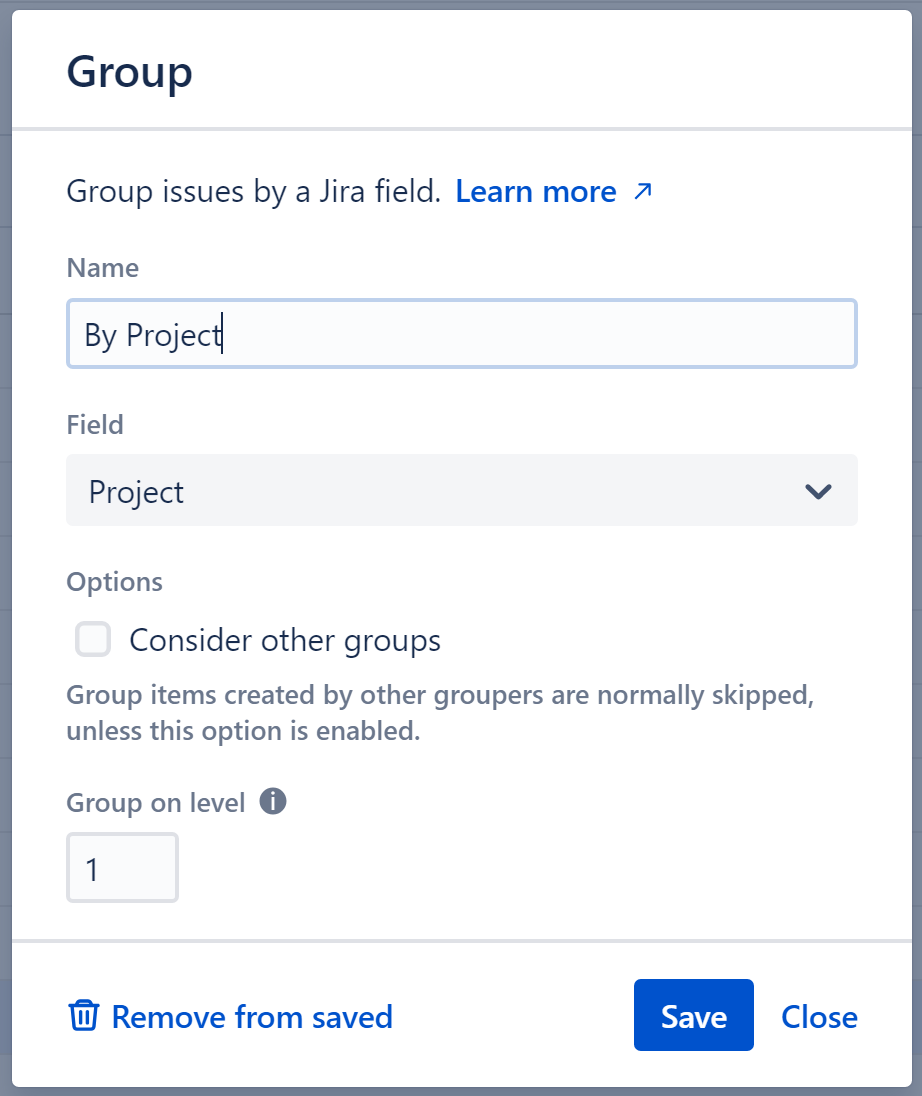Image resolution: width=922 pixels, height=1096 pixels.
Task: Select the Options section label
Action: click(x=114, y=581)
